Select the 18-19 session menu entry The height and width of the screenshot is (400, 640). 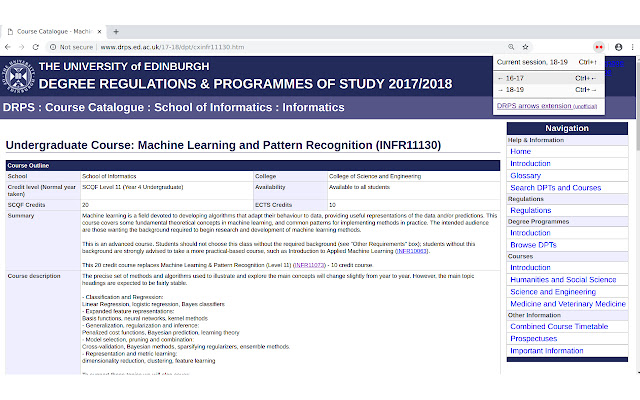coord(549,89)
